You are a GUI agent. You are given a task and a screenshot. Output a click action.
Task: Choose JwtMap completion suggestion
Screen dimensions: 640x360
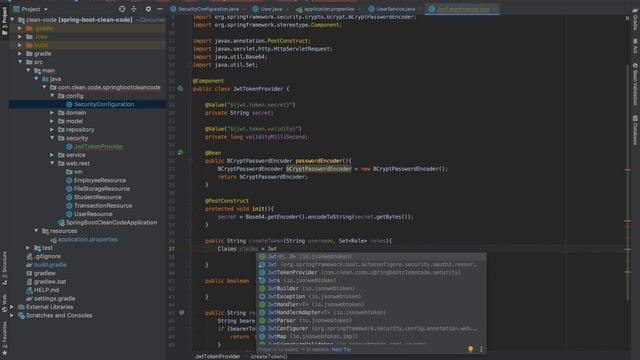pos(371,336)
